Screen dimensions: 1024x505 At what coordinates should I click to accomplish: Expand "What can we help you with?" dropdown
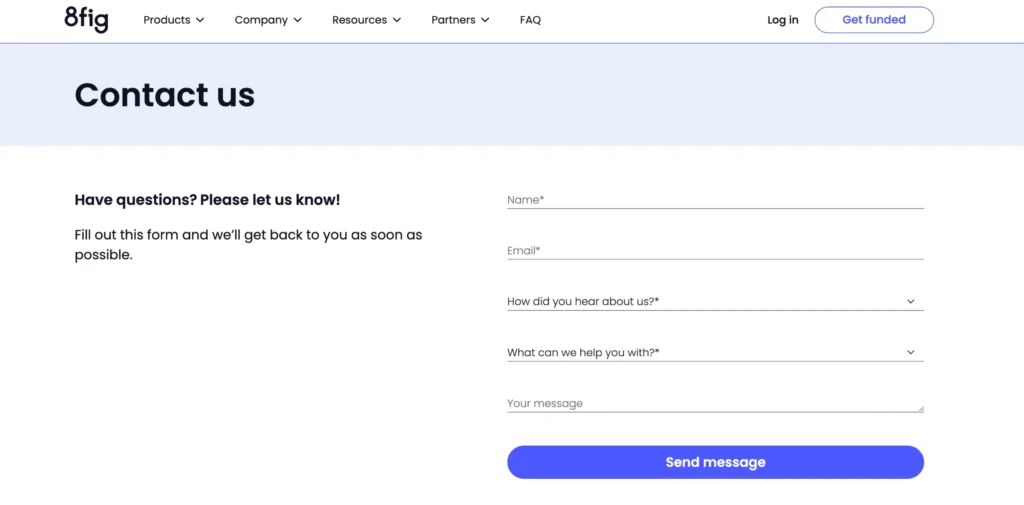(x=700, y=352)
